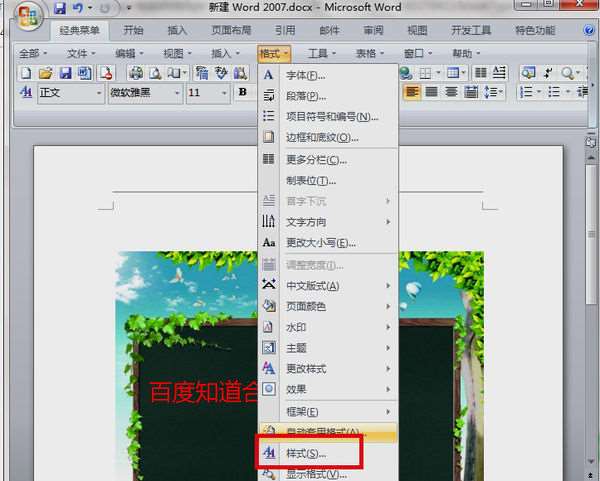The width and height of the screenshot is (600, 481).
Task: Choose 更多分栏(C)... menu item
Action: tap(328, 160)
